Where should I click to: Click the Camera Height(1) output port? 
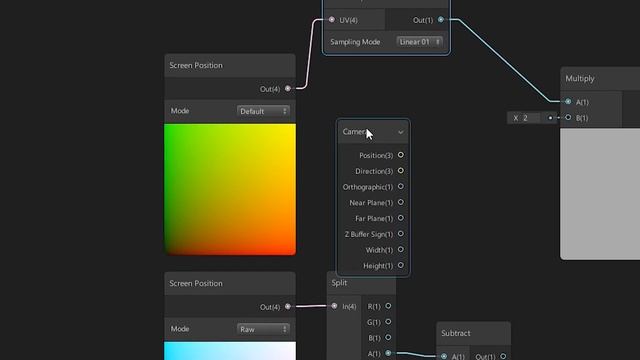pyautogui.click(x=401, y=265)
